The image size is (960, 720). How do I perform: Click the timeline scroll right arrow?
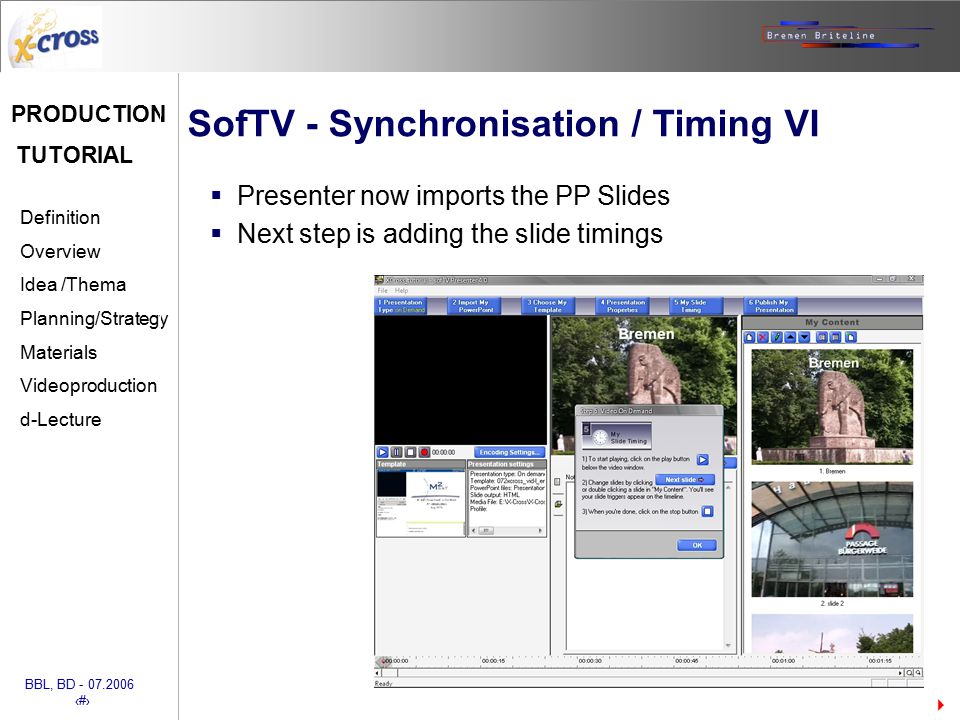tap(901, 673)
